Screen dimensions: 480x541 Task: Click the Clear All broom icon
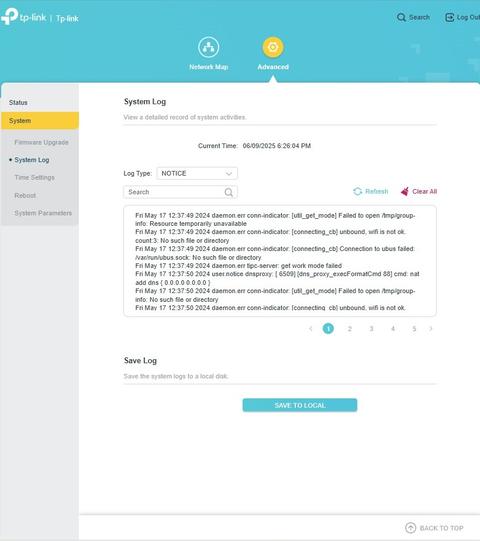pos(405,191)
